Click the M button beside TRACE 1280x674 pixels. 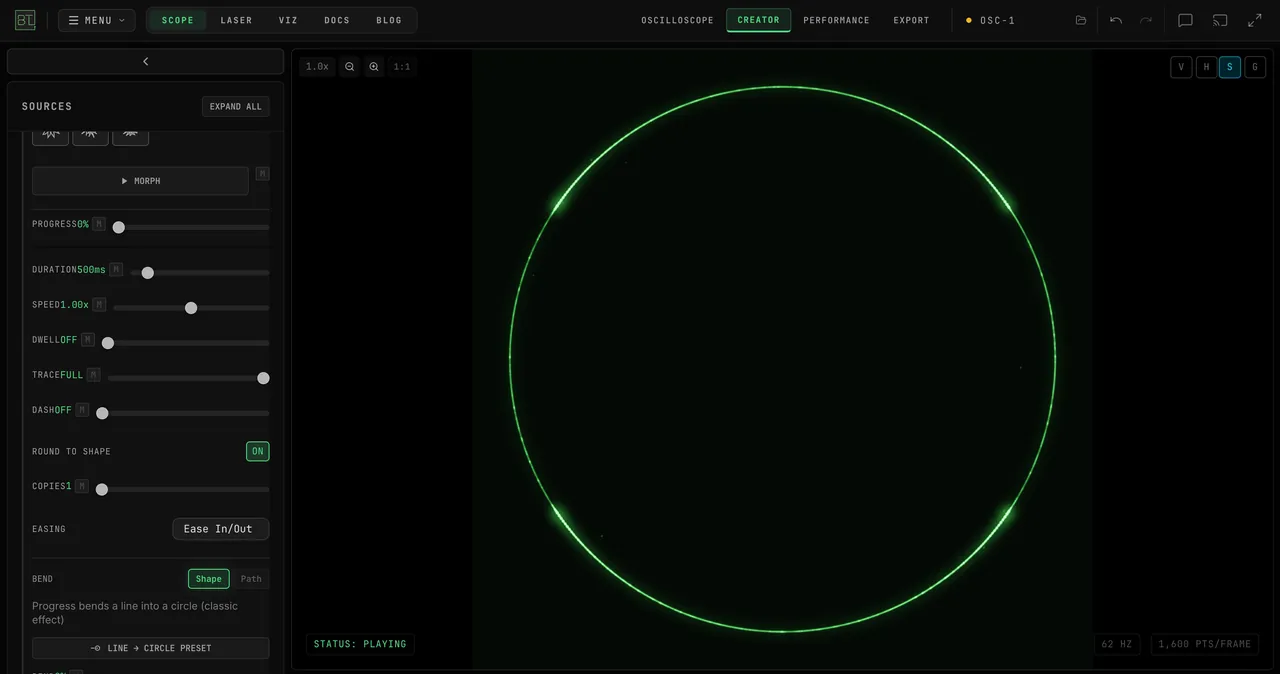click(94, 375)
